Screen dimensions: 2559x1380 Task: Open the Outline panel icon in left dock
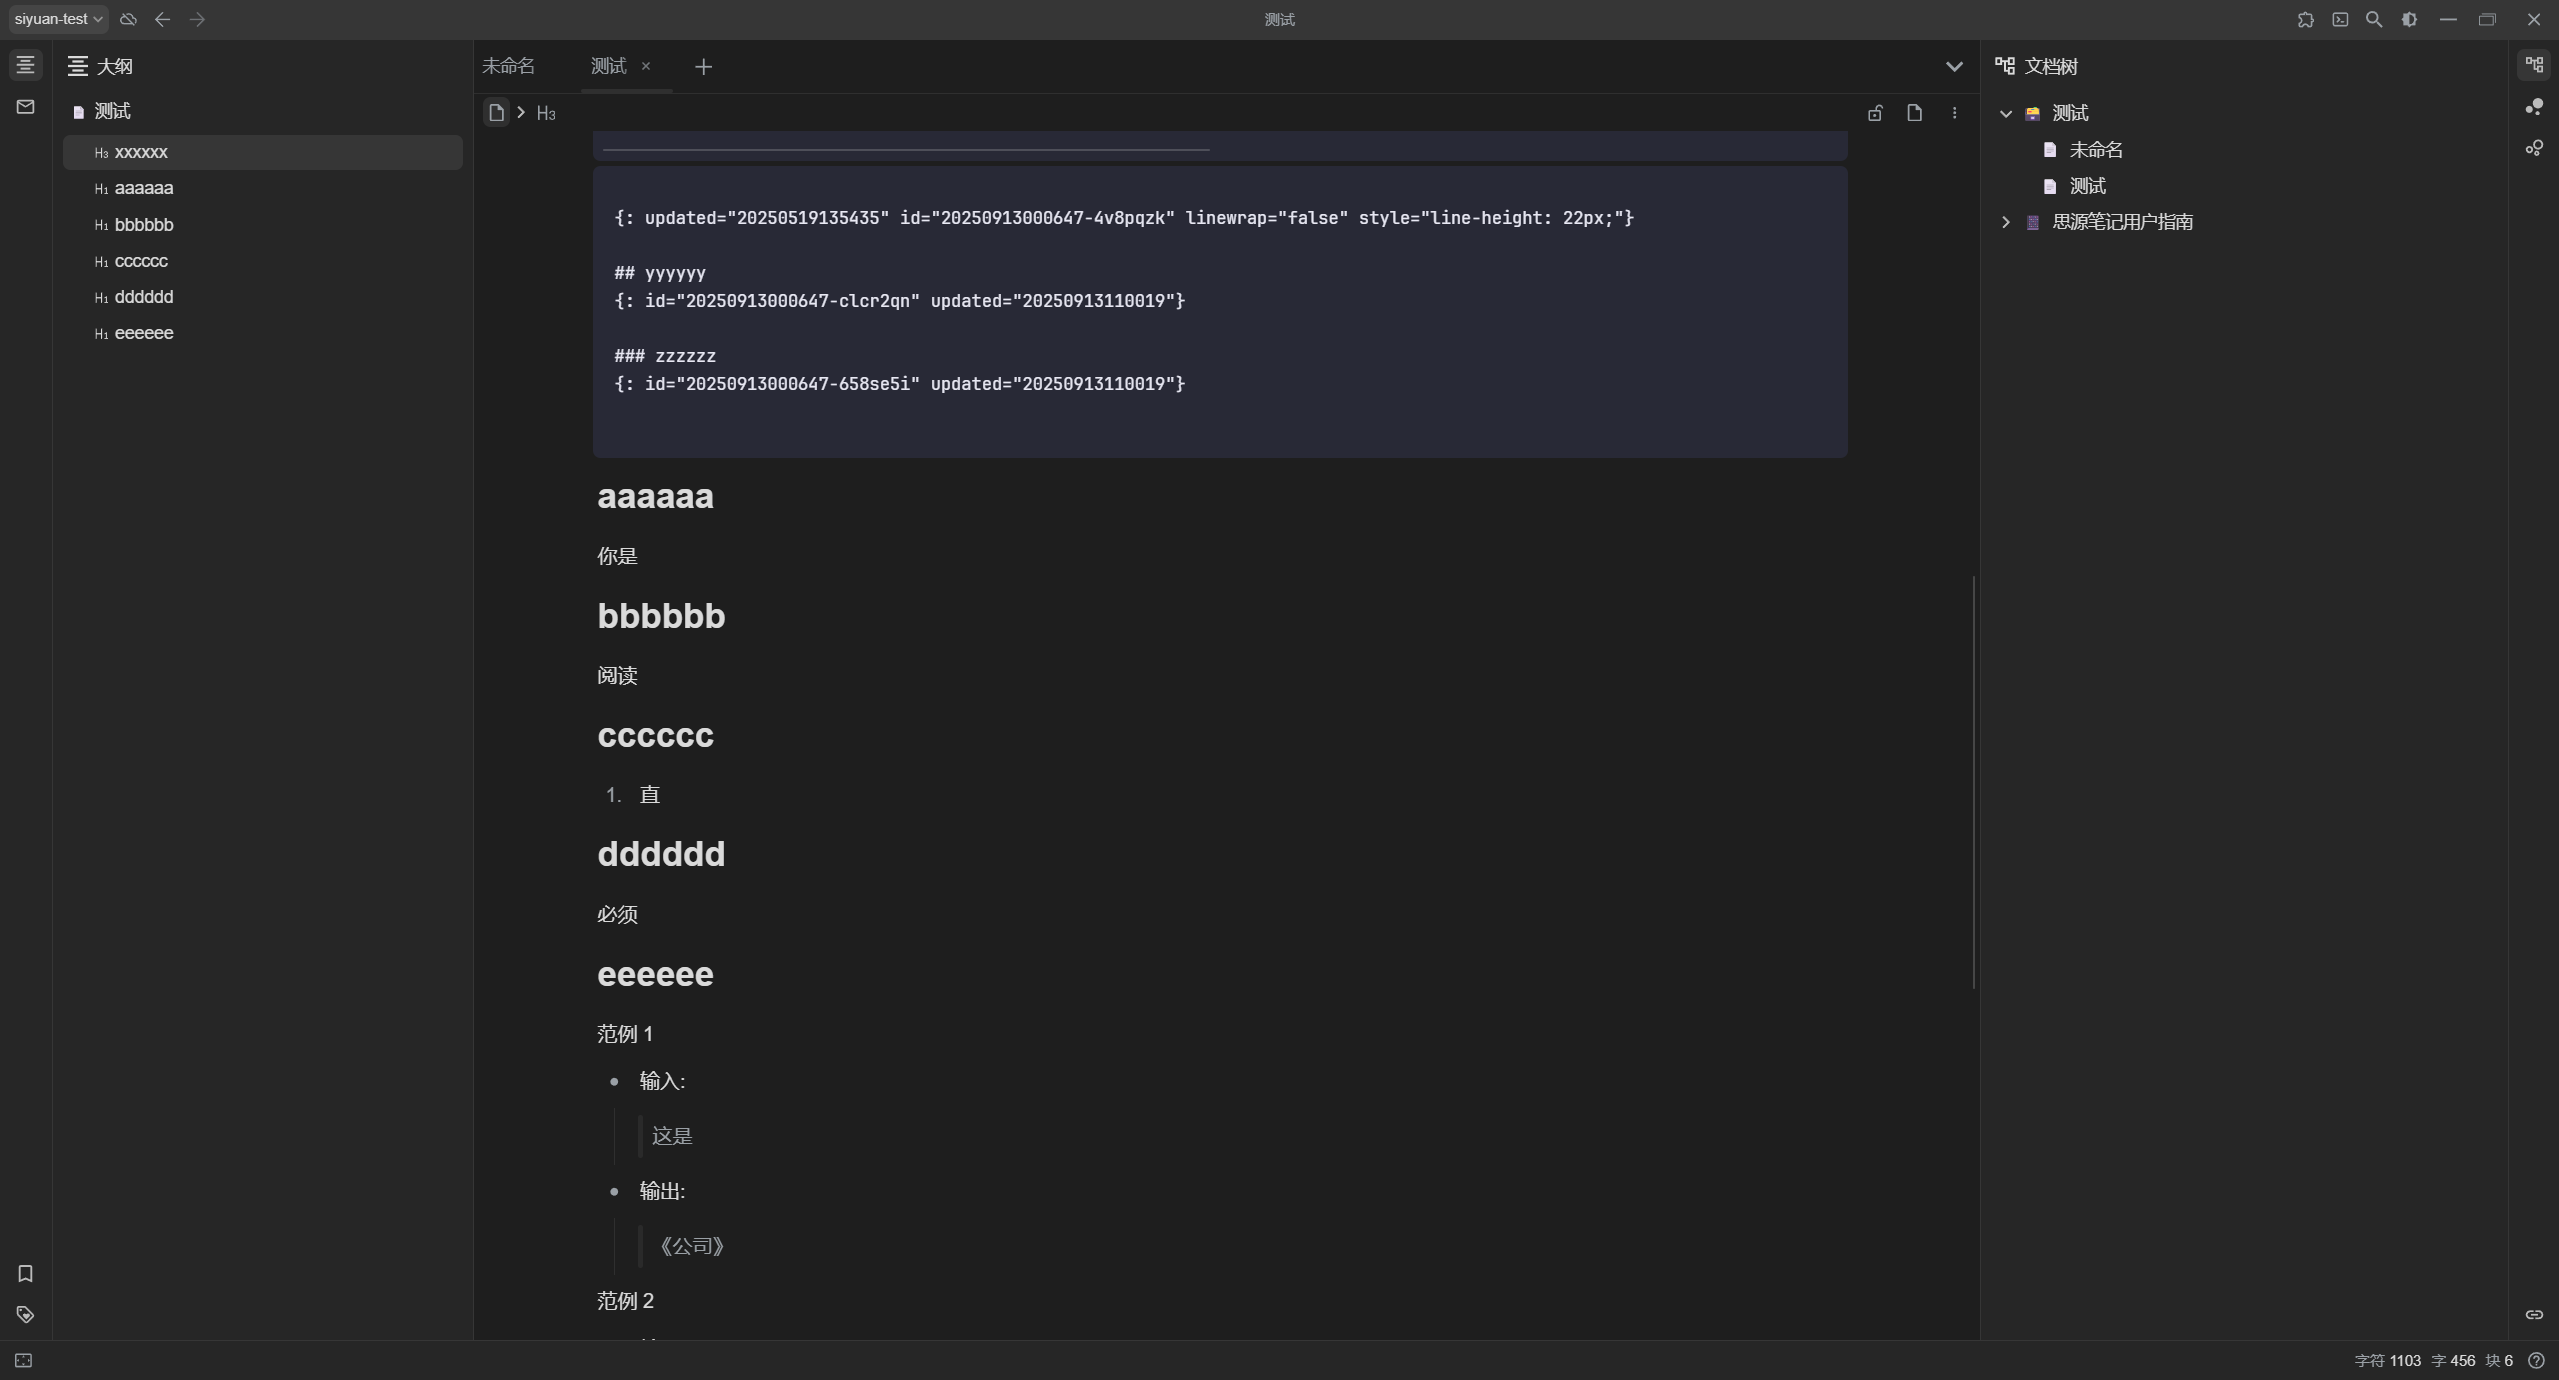click(25, 65)
